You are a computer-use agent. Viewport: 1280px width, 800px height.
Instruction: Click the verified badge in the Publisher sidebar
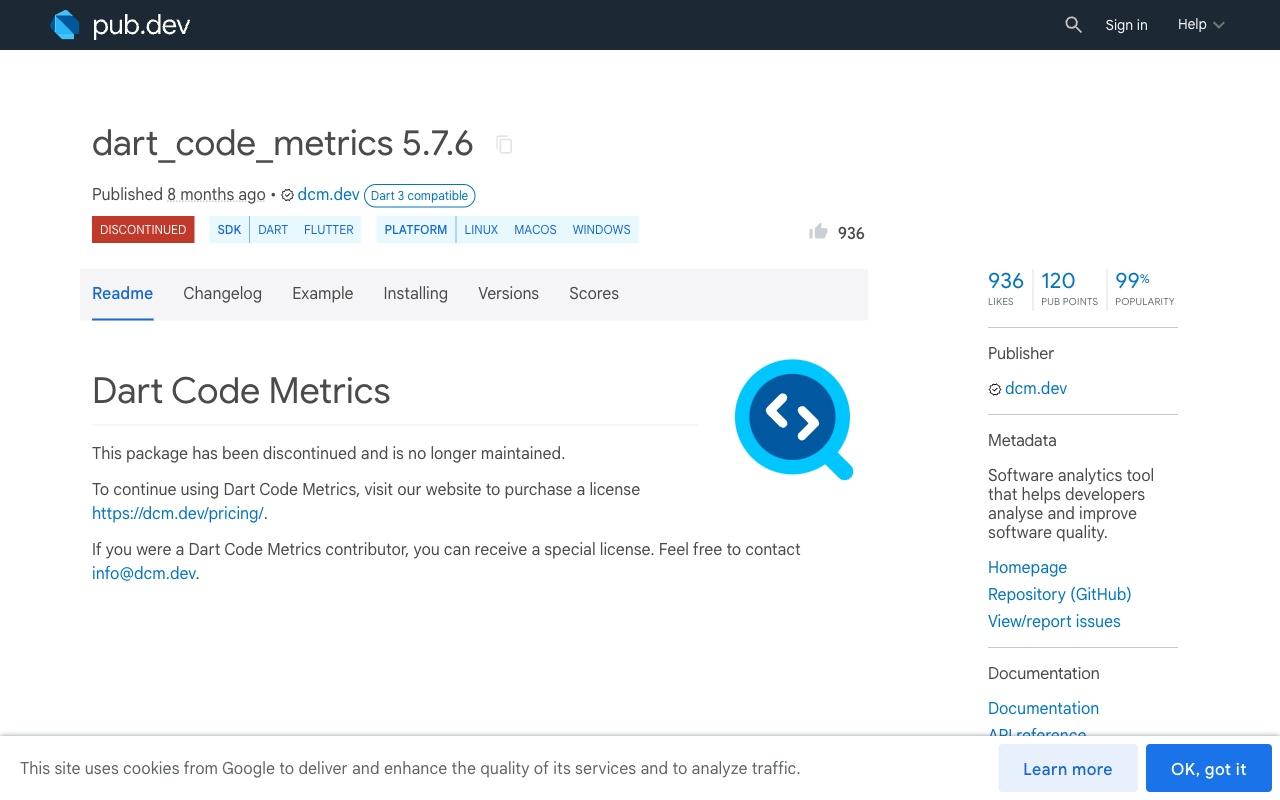point(995,389)
